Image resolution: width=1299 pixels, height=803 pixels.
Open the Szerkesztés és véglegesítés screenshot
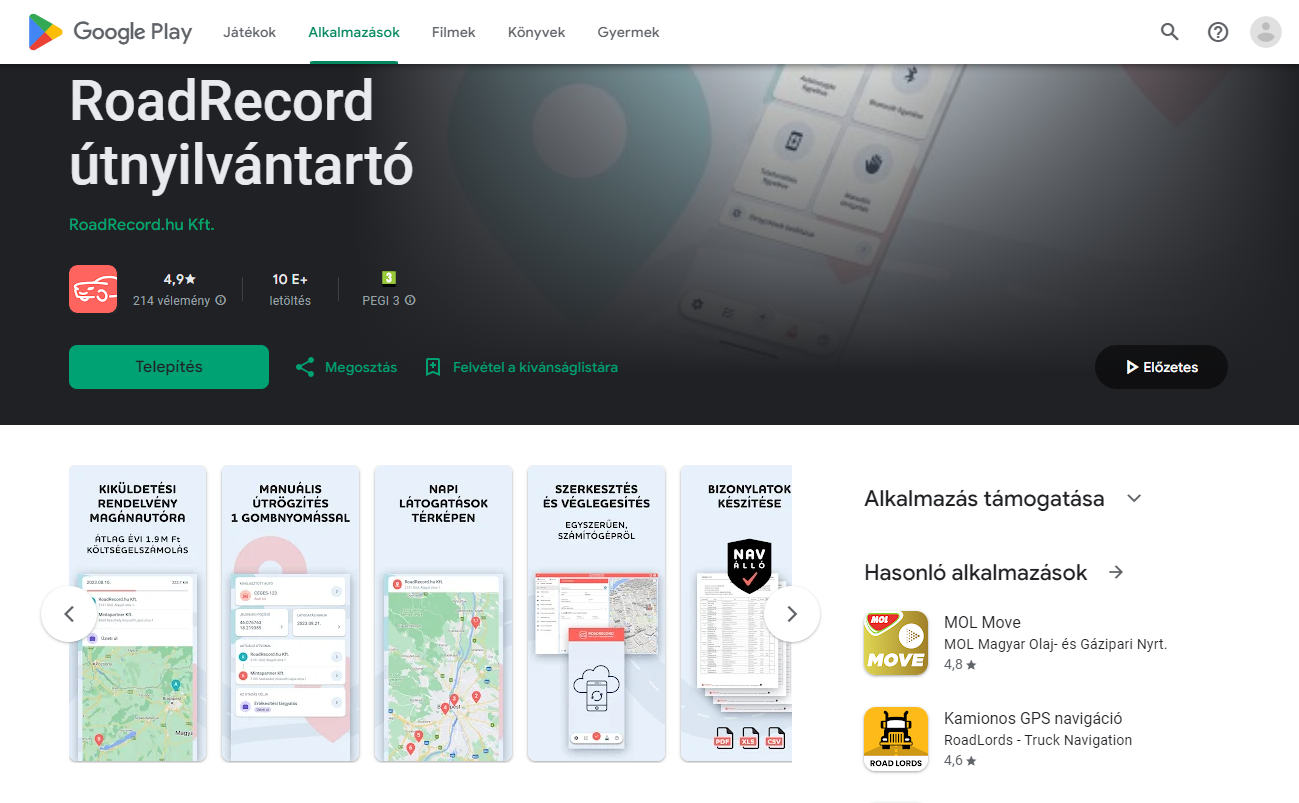tap(596, 613)
